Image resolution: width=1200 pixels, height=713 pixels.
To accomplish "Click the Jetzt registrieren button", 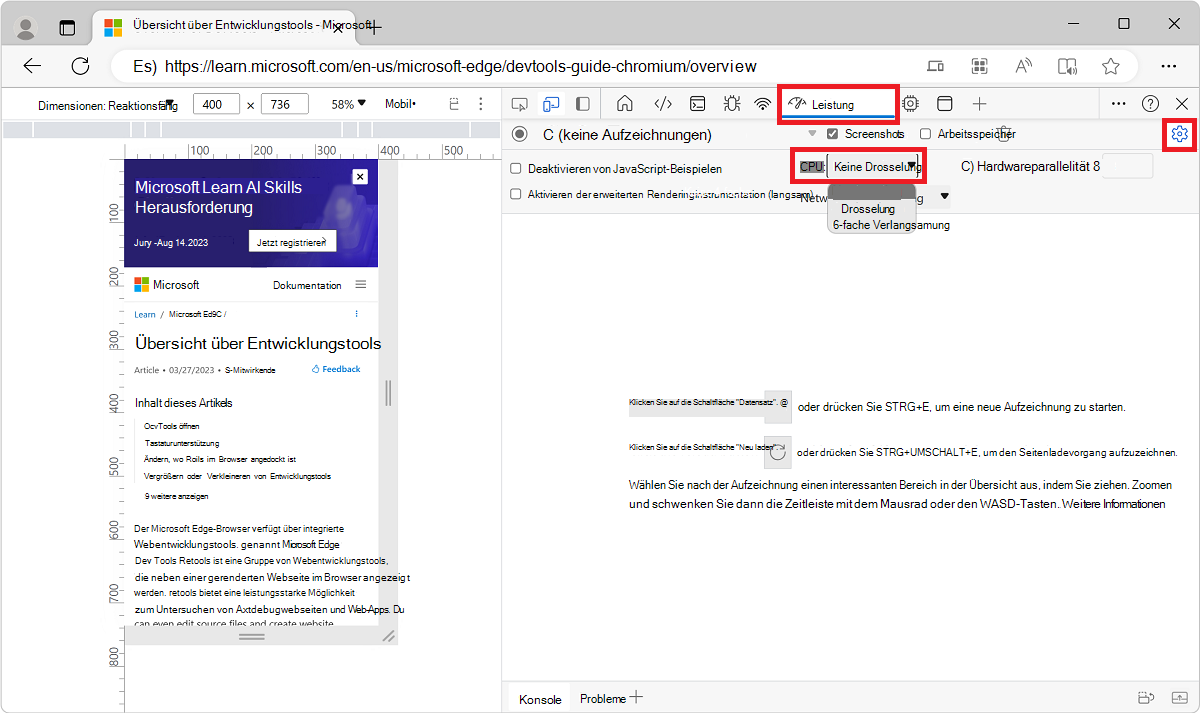I will [292, 240].
